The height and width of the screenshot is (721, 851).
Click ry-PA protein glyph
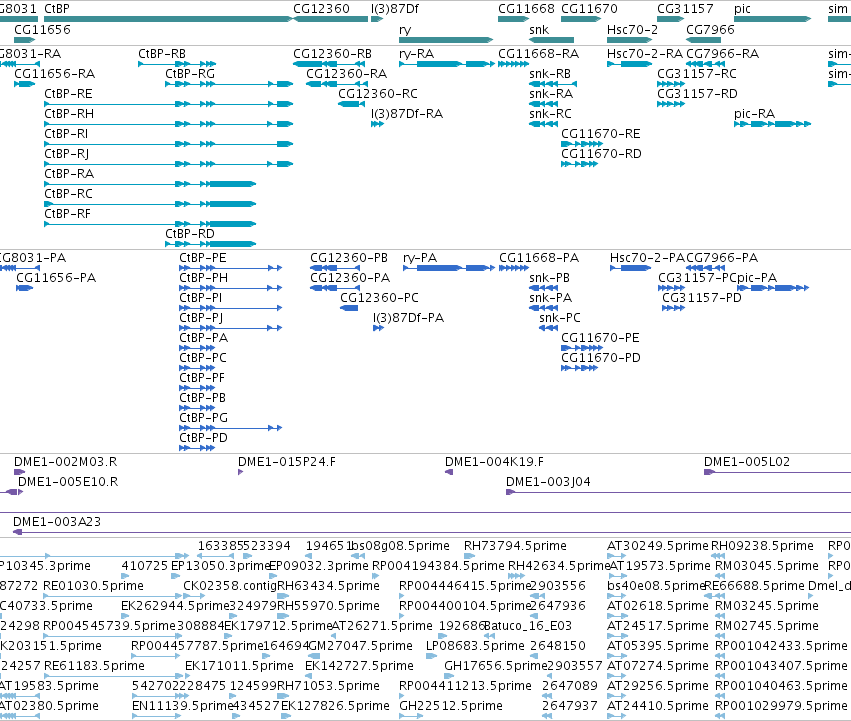click(449, 268)
